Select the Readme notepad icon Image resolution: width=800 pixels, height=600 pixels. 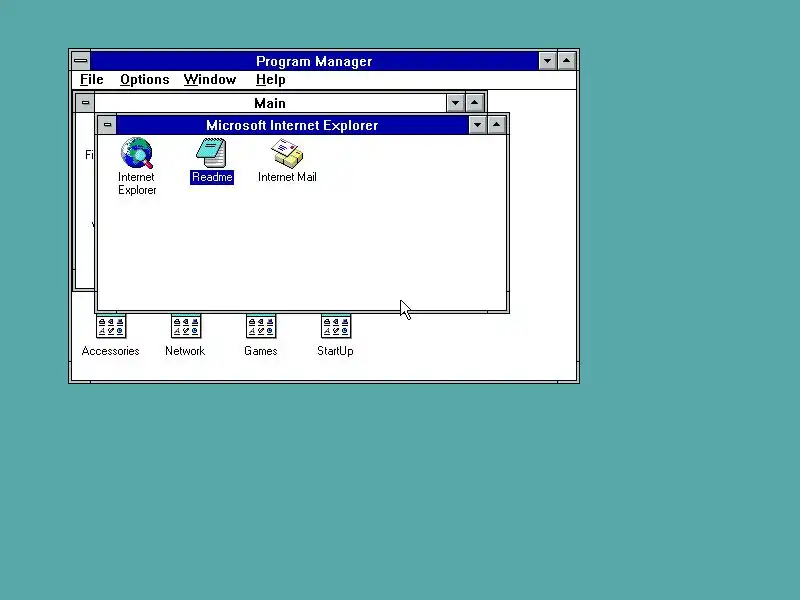211,153
